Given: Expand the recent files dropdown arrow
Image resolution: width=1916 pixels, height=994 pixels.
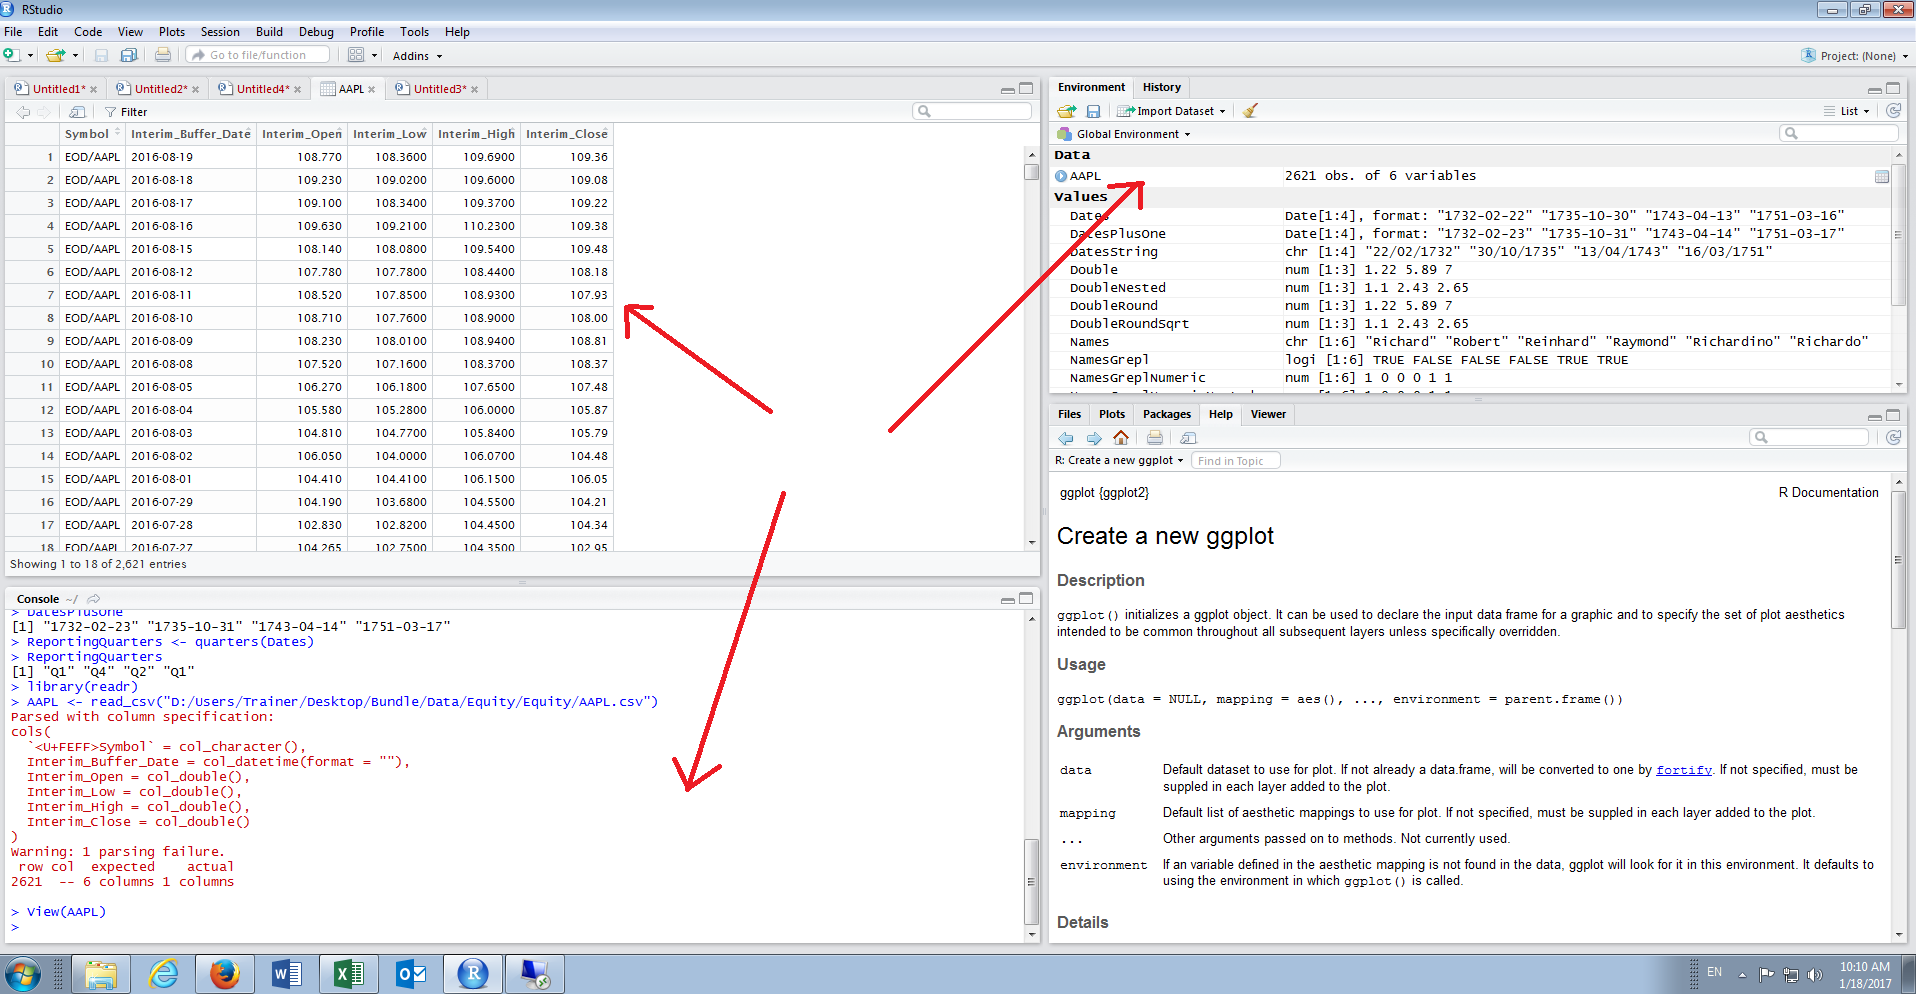Looking at the screenshot, I should (x=74, y=56).
